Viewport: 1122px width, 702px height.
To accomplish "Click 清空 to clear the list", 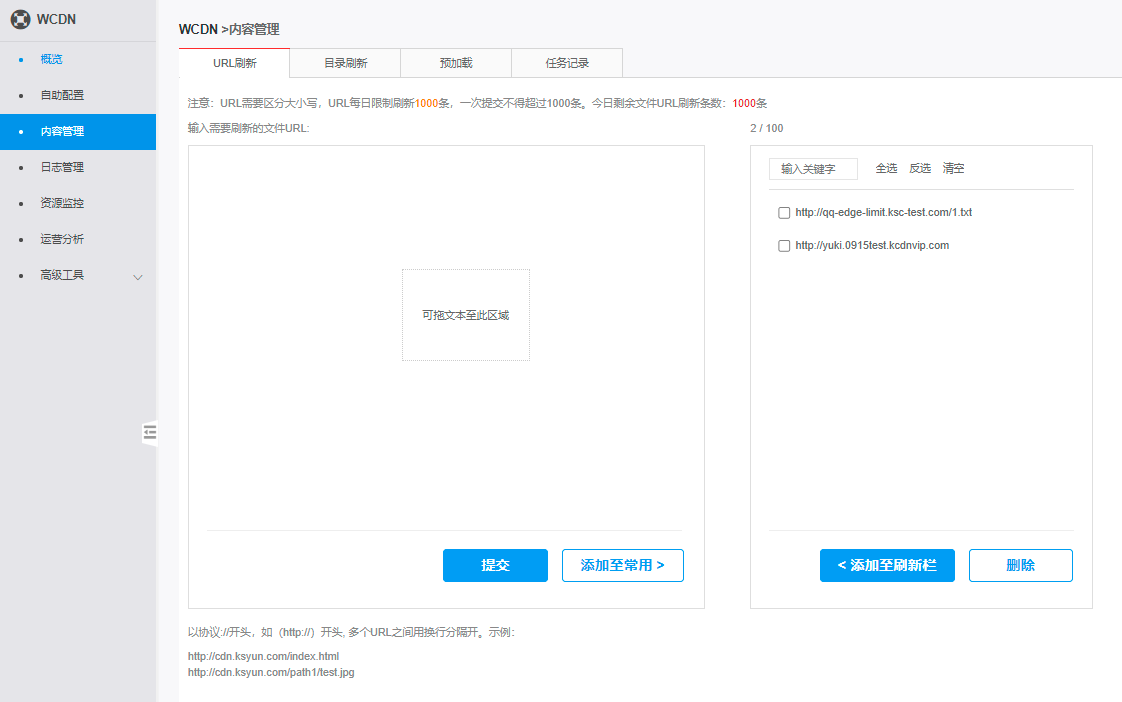I will click(954, 169).
